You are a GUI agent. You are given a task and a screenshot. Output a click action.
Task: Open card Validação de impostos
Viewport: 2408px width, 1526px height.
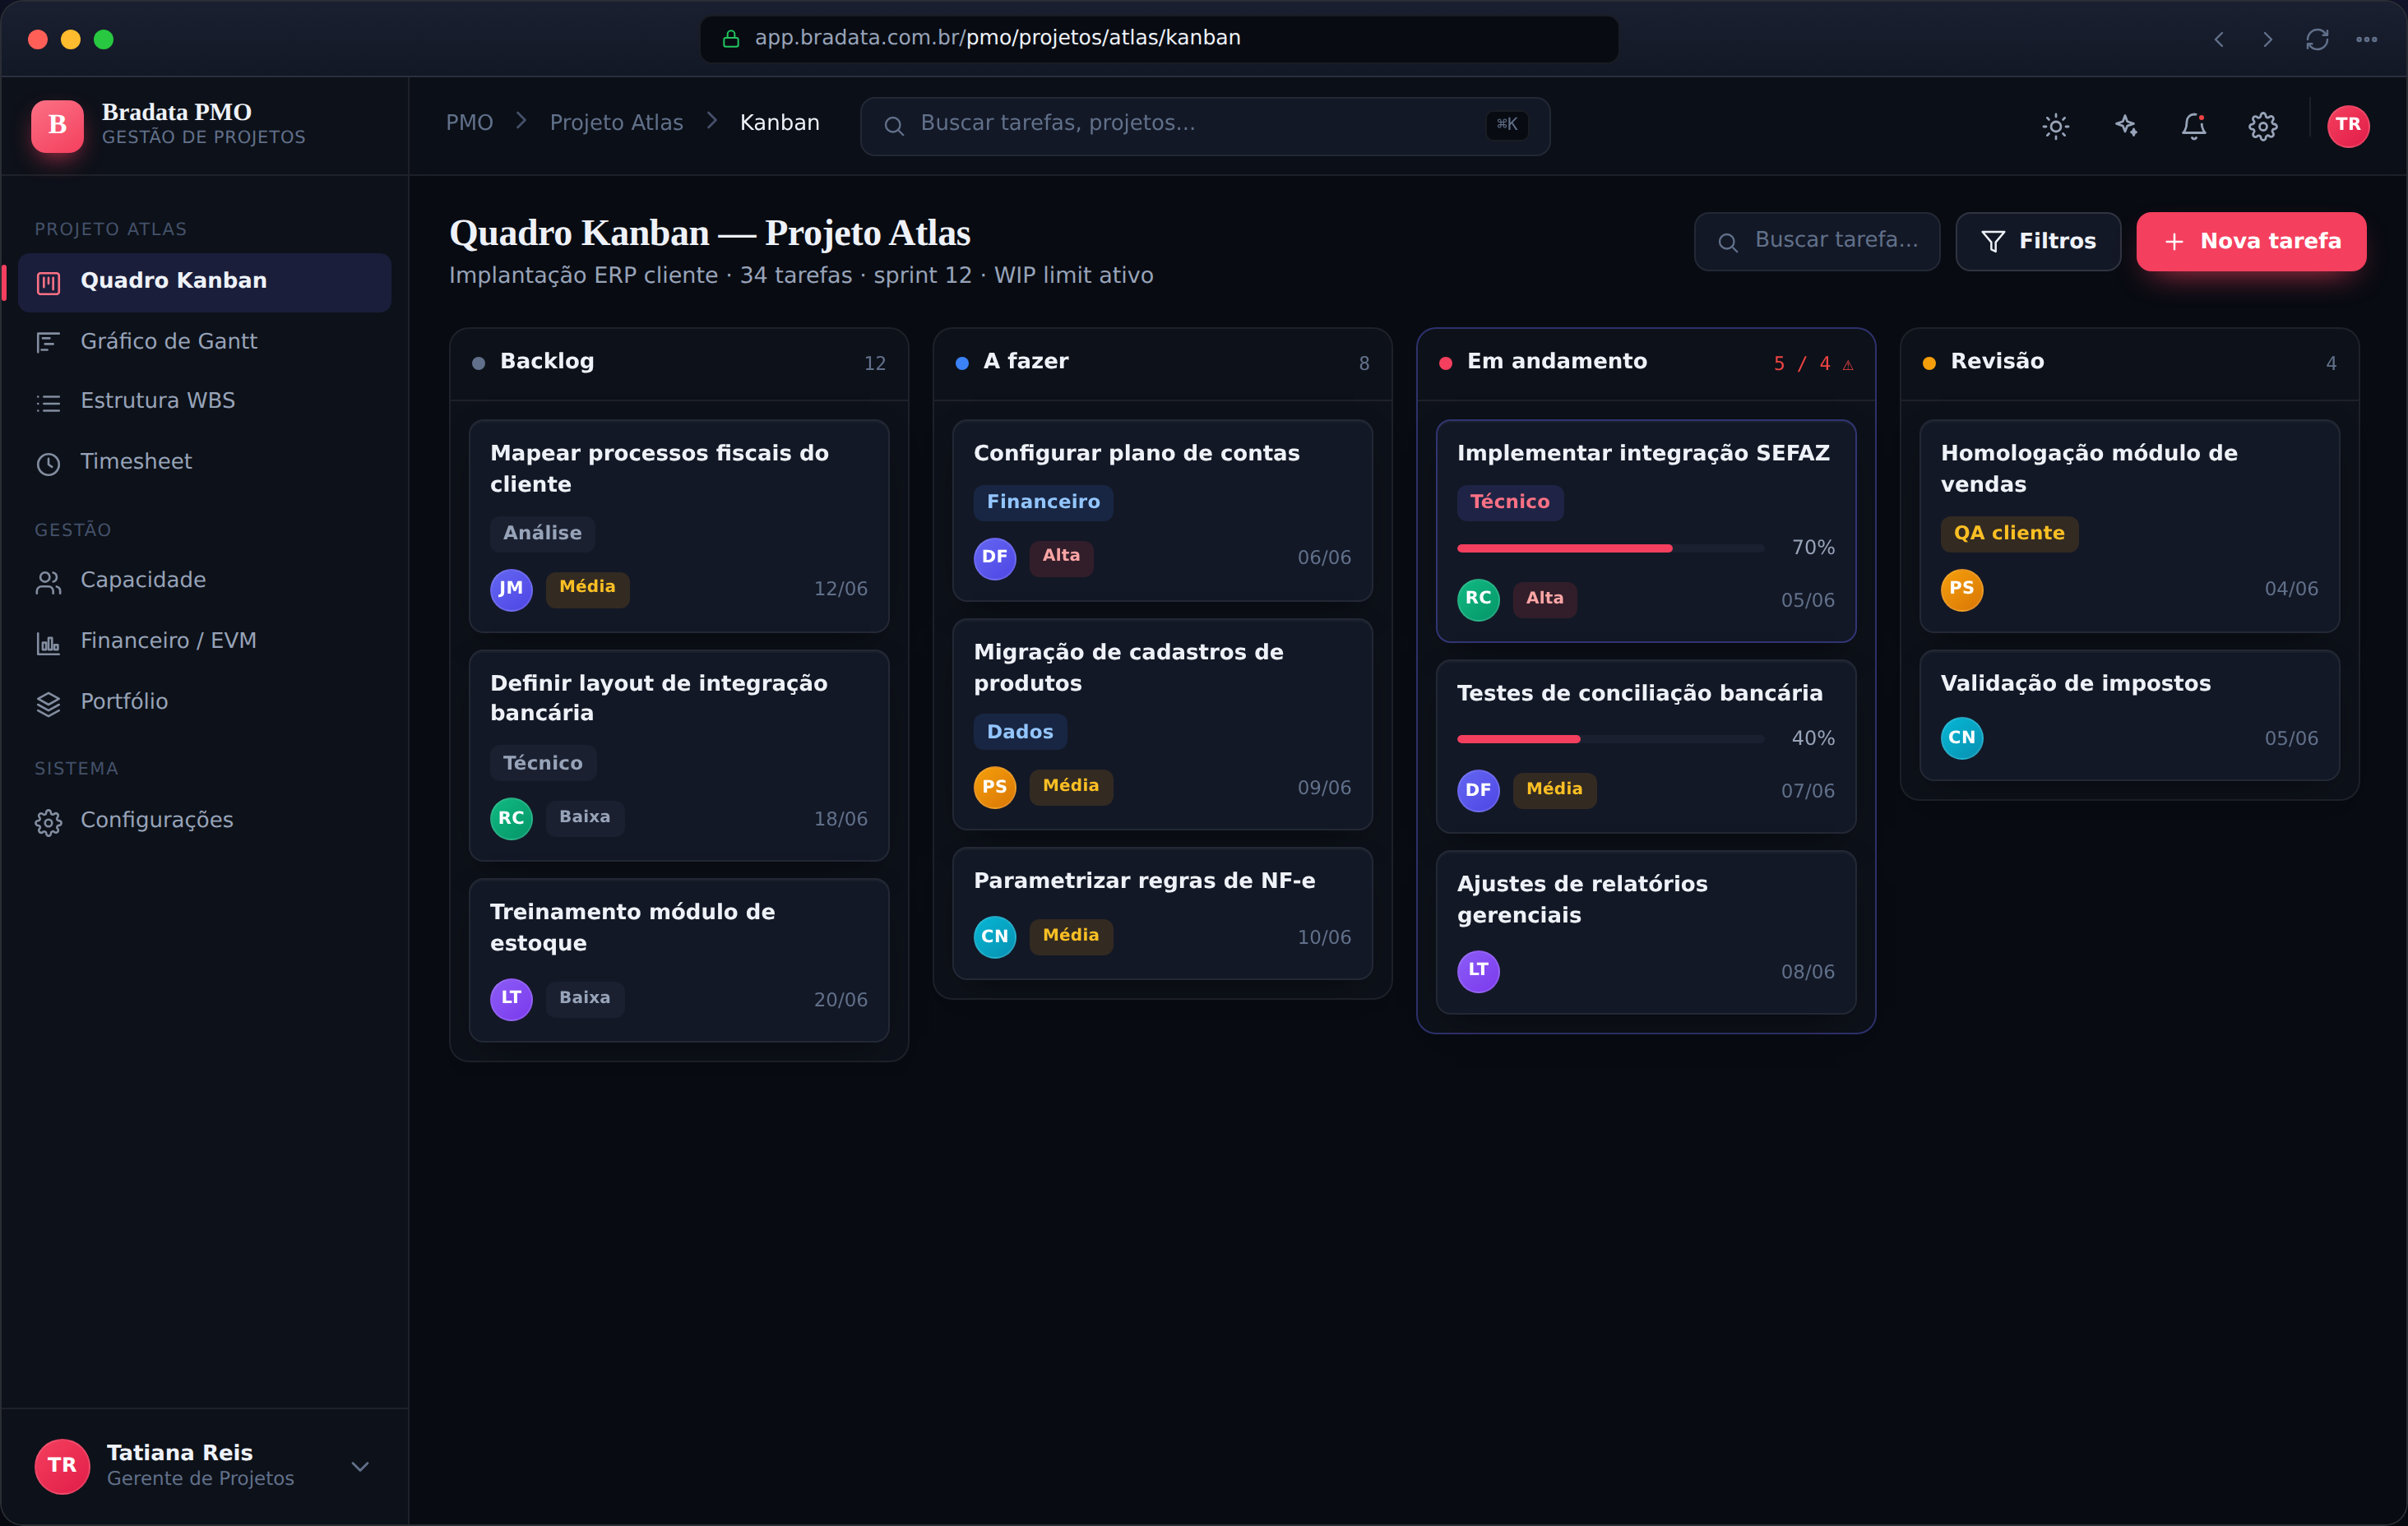[2129, 716]
